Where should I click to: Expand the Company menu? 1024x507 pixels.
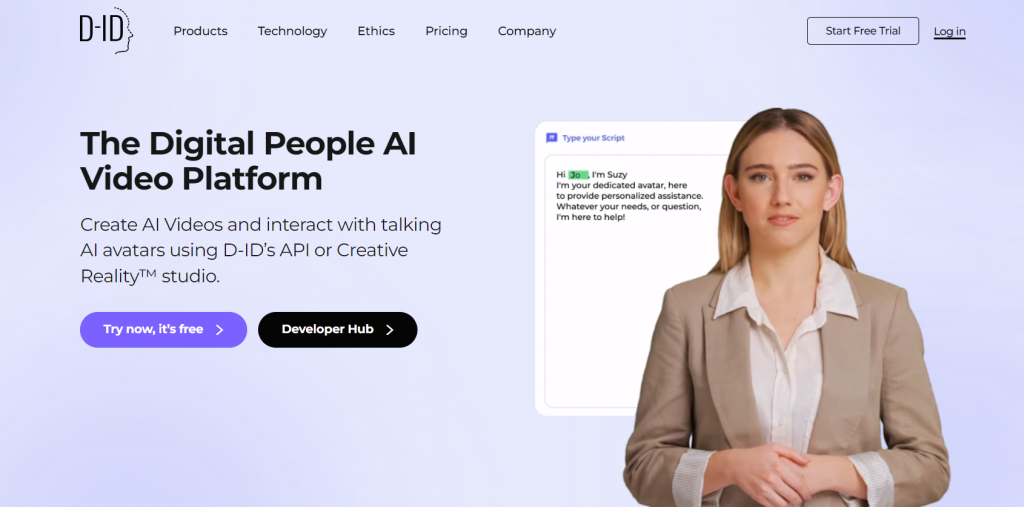[527, 31]
